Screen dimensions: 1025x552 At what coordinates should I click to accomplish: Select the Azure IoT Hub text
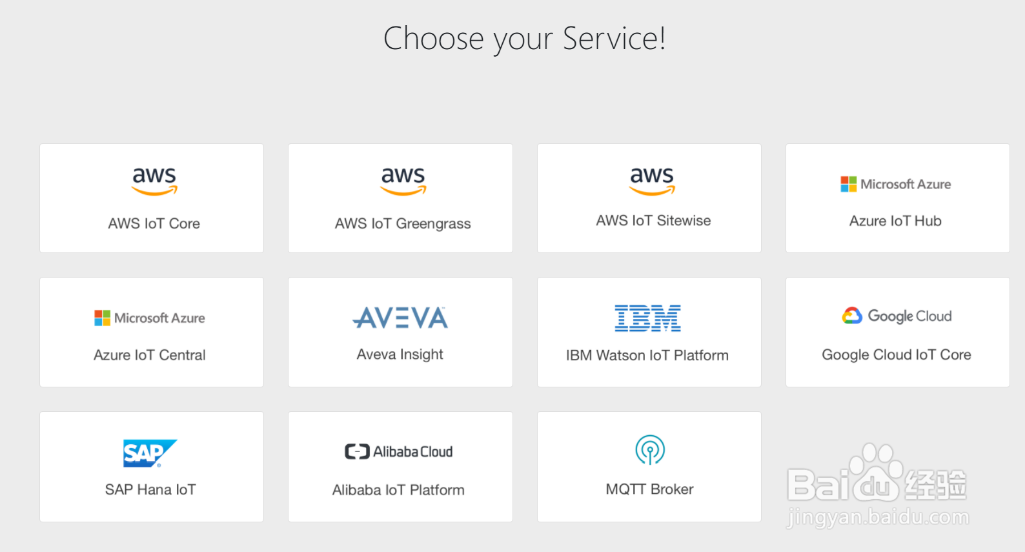pos(895,221)
